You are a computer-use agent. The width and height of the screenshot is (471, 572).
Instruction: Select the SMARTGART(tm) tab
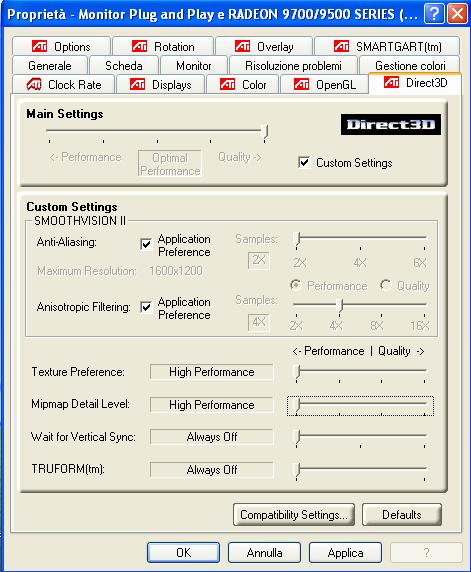(387, 46)
